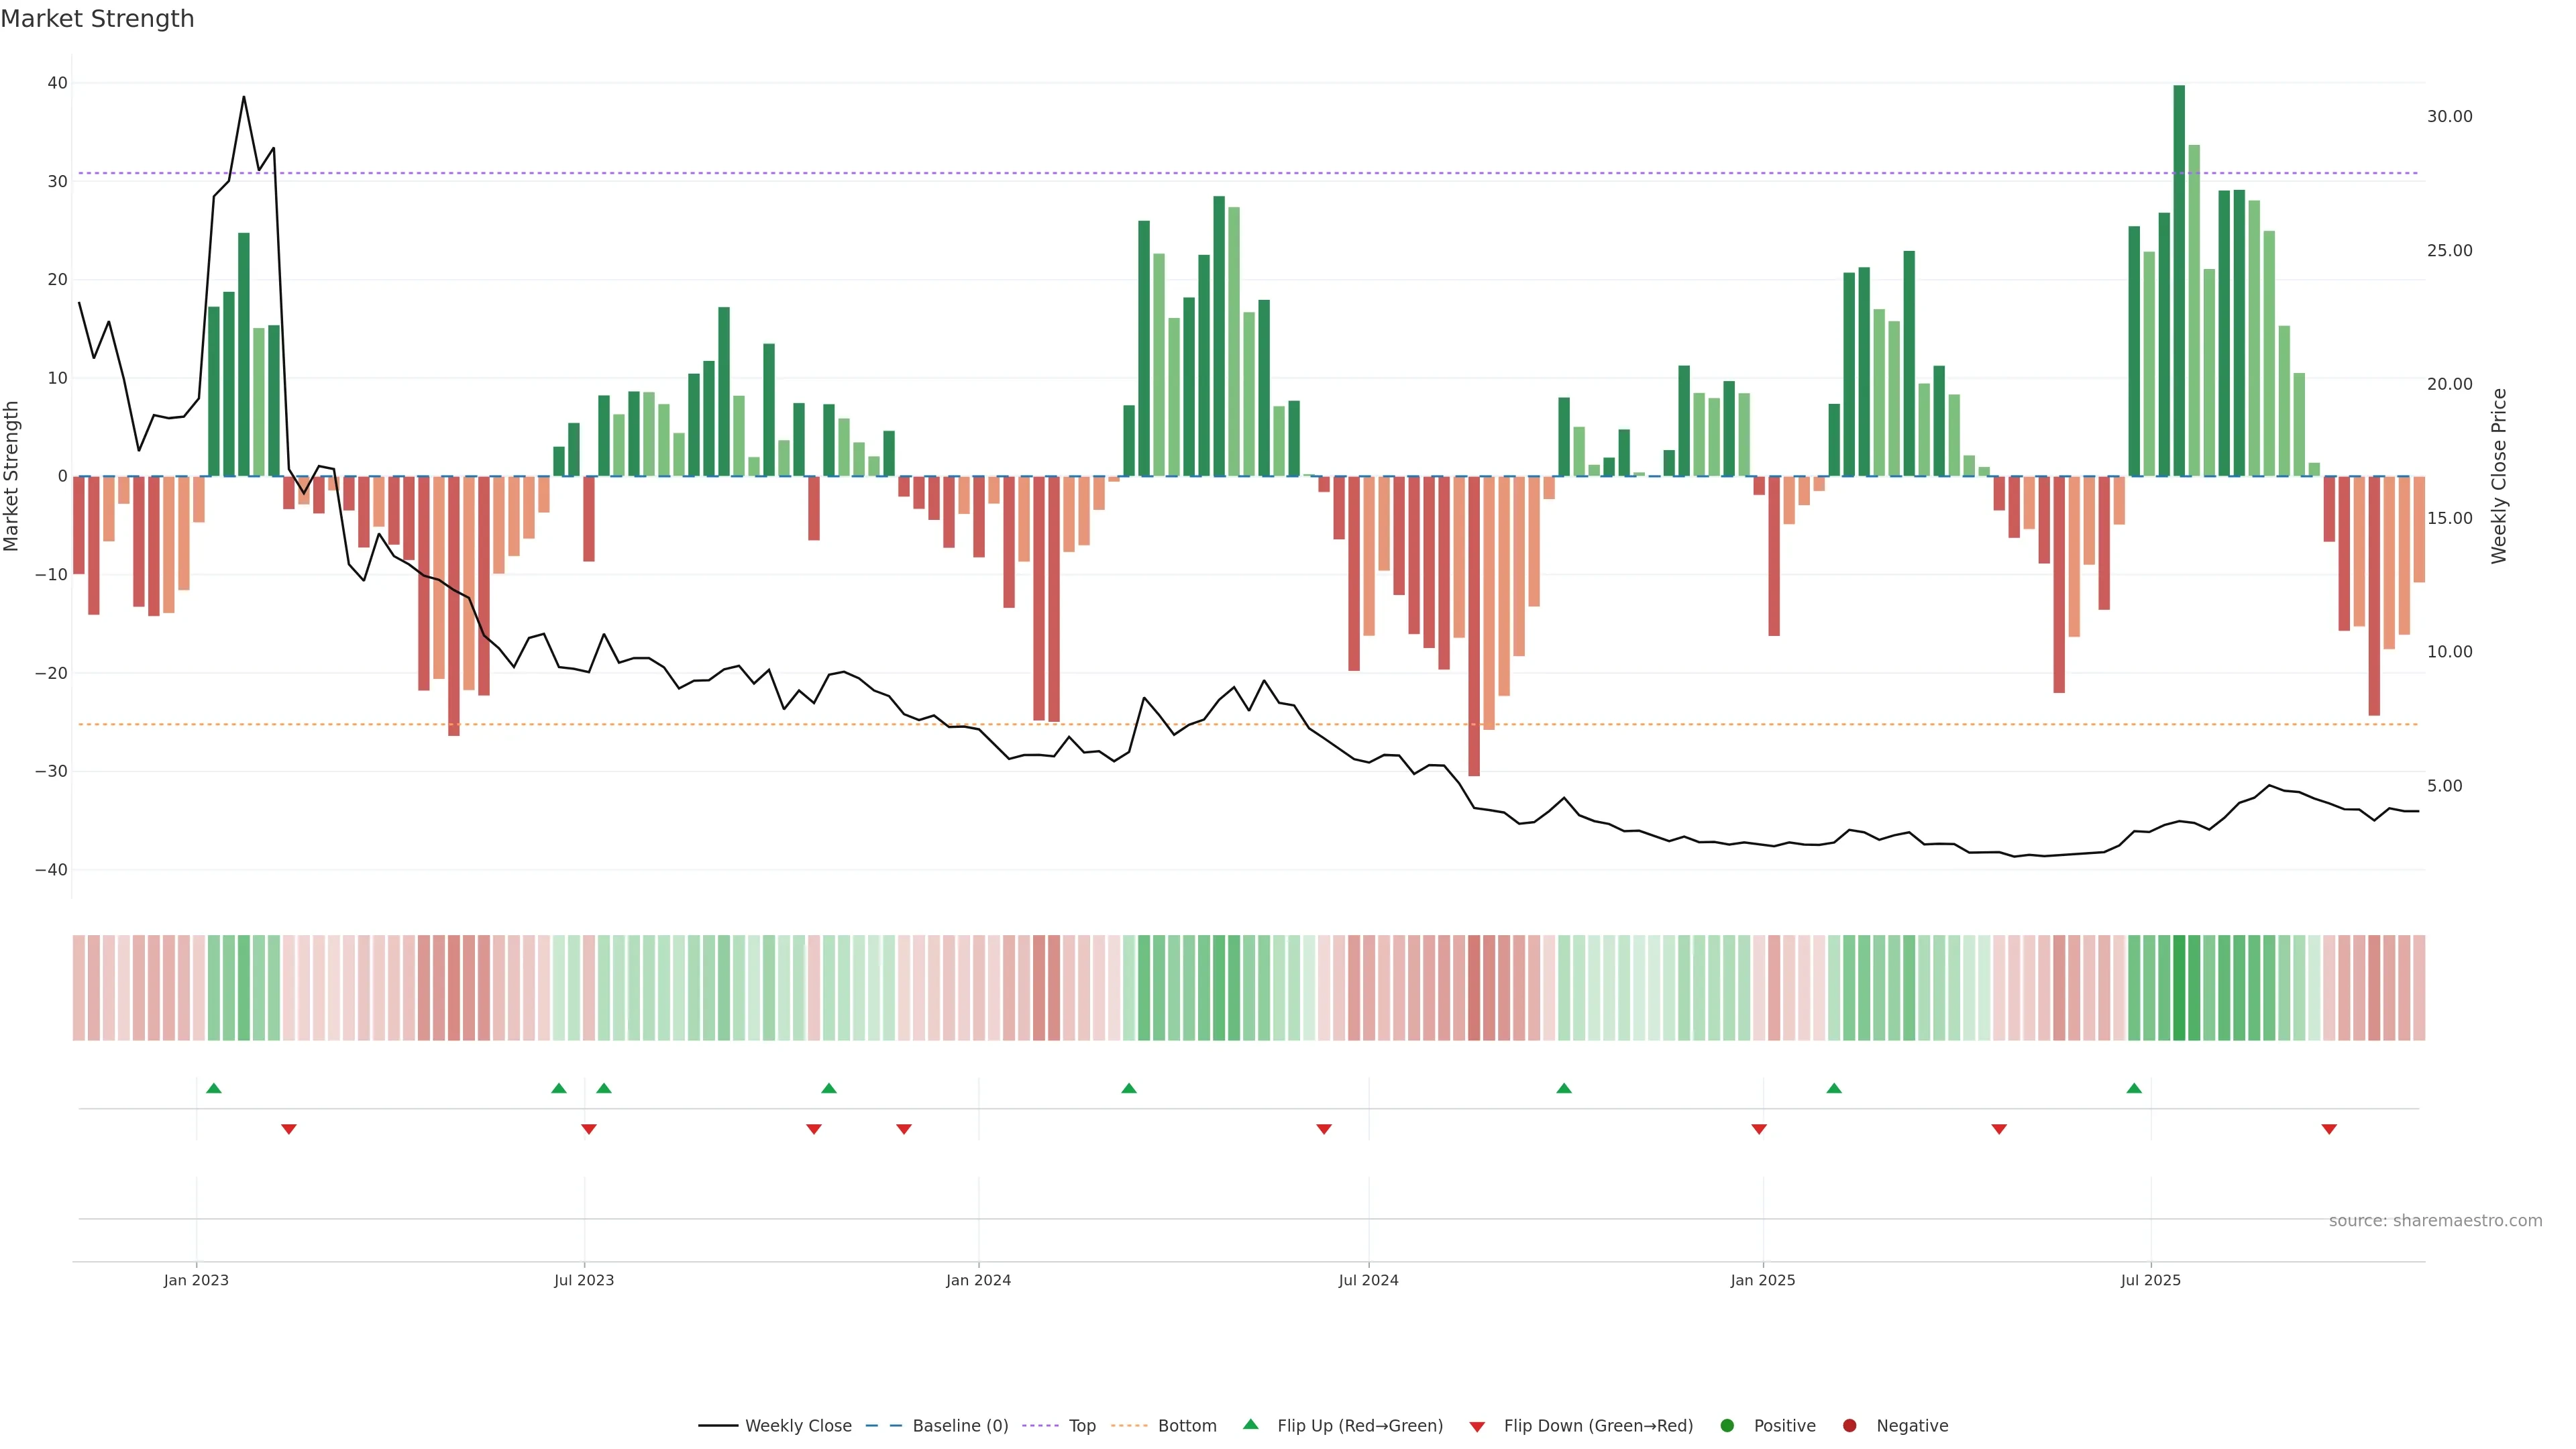Click the Market Strength chart title
The width and height of the screenshot is (2576, 1449).
pyautogui.click(x=97, y=19)
